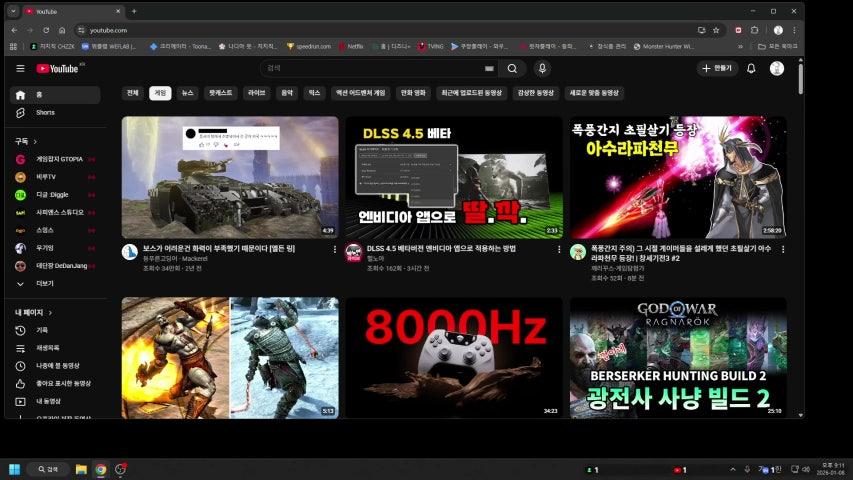Select the 최근에 업로드된 동영상 chip
Viewport: 853px width, 480px height.
point(471,93)
